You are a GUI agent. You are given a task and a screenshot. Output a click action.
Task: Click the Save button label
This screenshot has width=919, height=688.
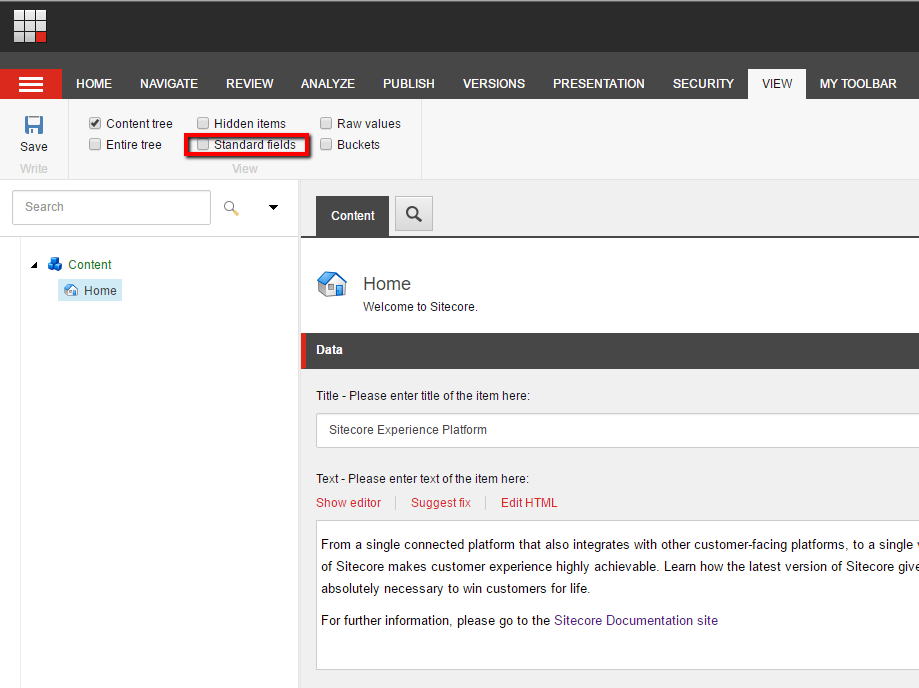click(33, 147)
